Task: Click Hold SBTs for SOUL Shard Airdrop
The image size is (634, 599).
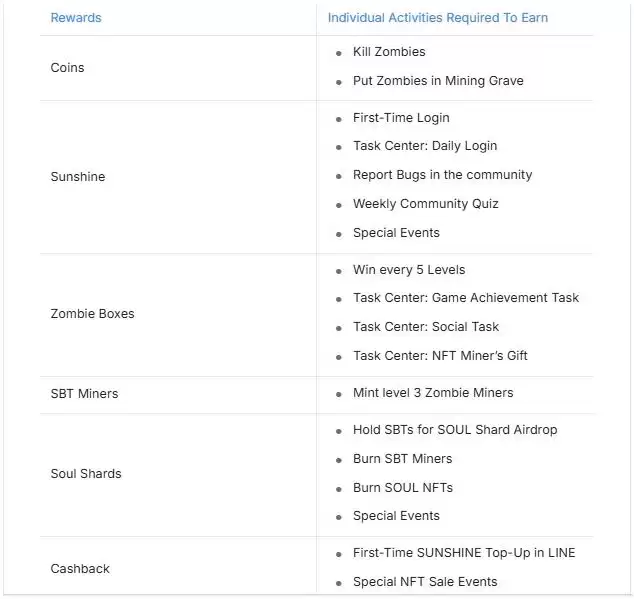Action: pos(455,430)
